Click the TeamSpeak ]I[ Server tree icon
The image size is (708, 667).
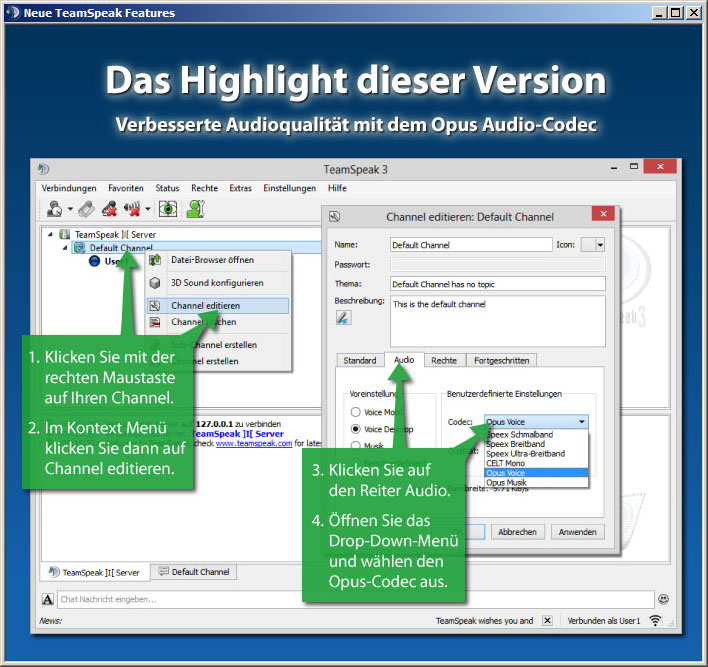tap(65, 234)
